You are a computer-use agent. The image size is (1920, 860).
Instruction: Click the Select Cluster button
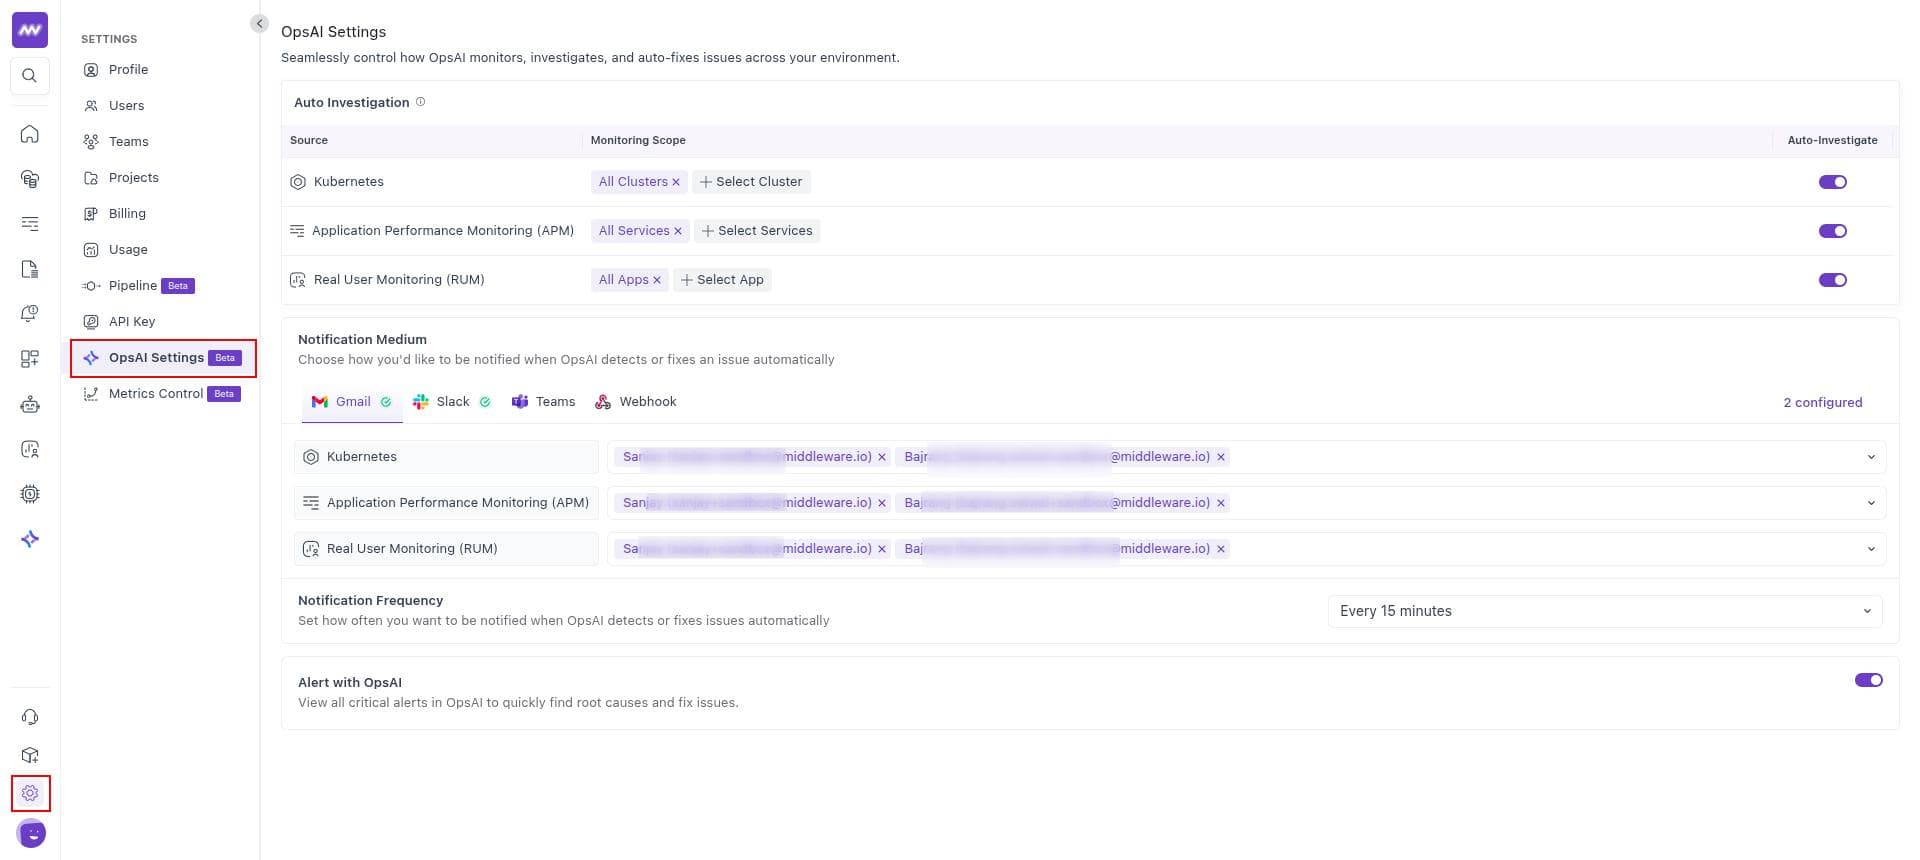click(x=751, y=182)
